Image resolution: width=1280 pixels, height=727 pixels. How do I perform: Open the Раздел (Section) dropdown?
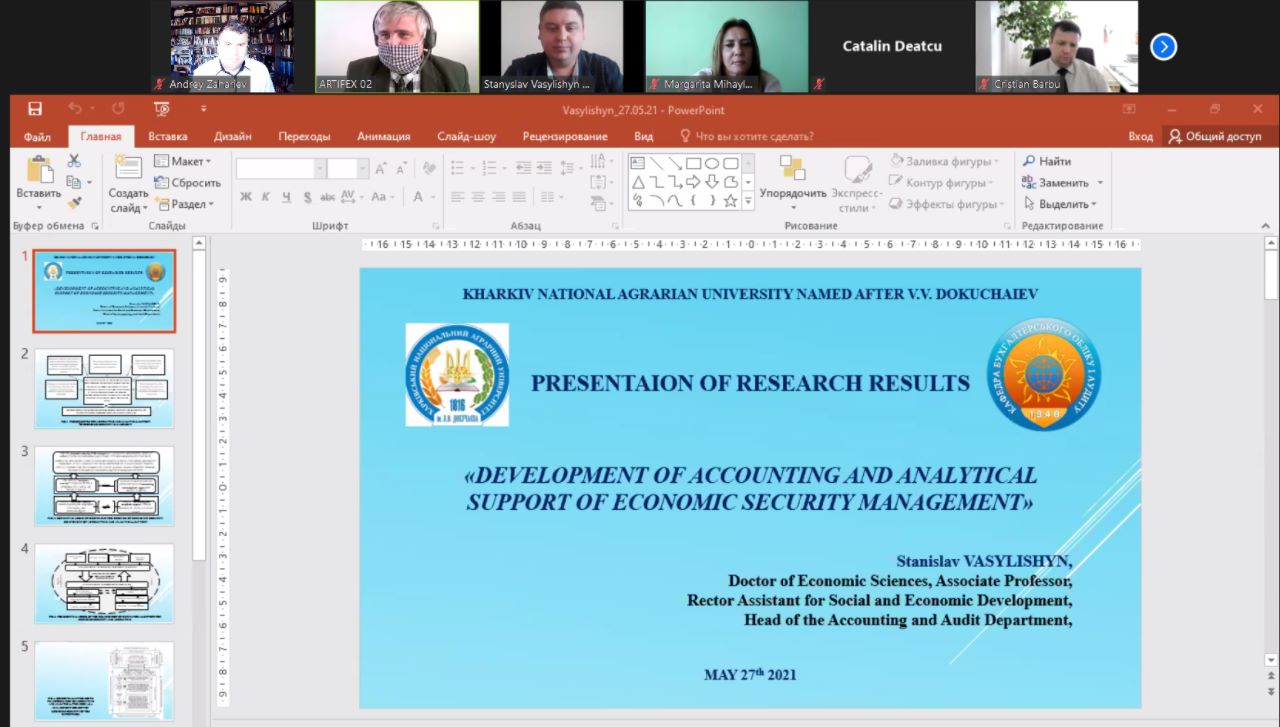[185, 204]
